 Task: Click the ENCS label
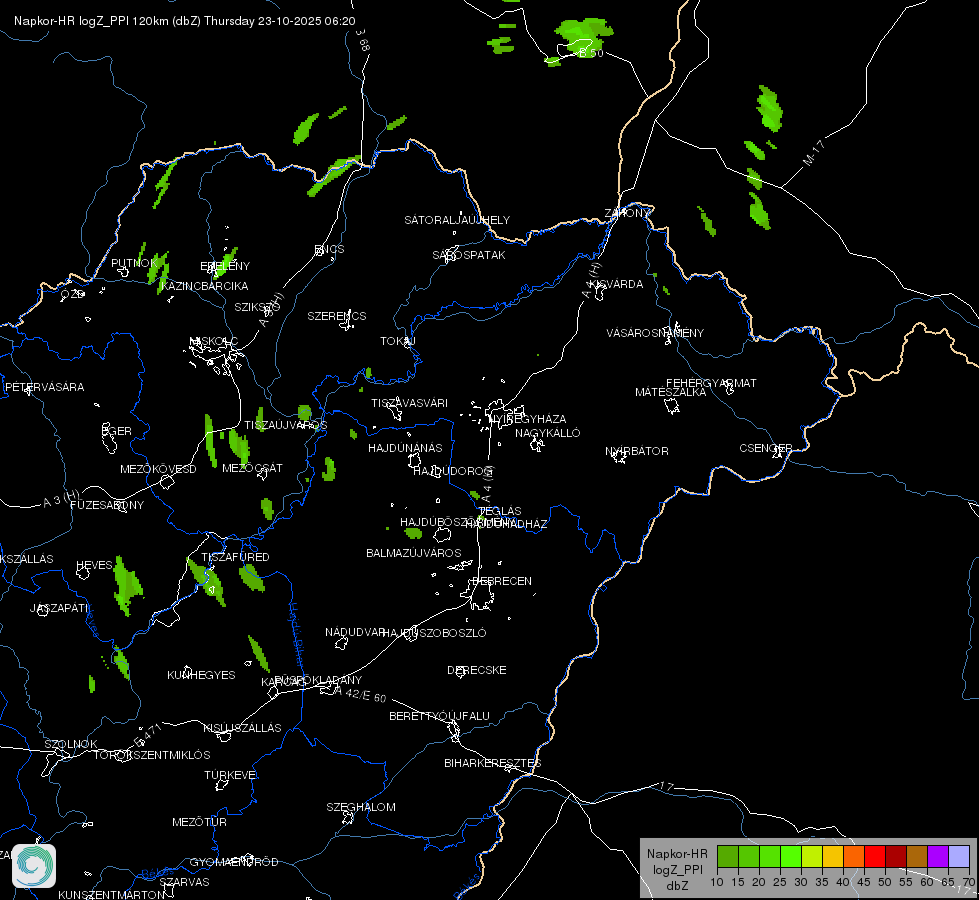click(x=329, y=249)
